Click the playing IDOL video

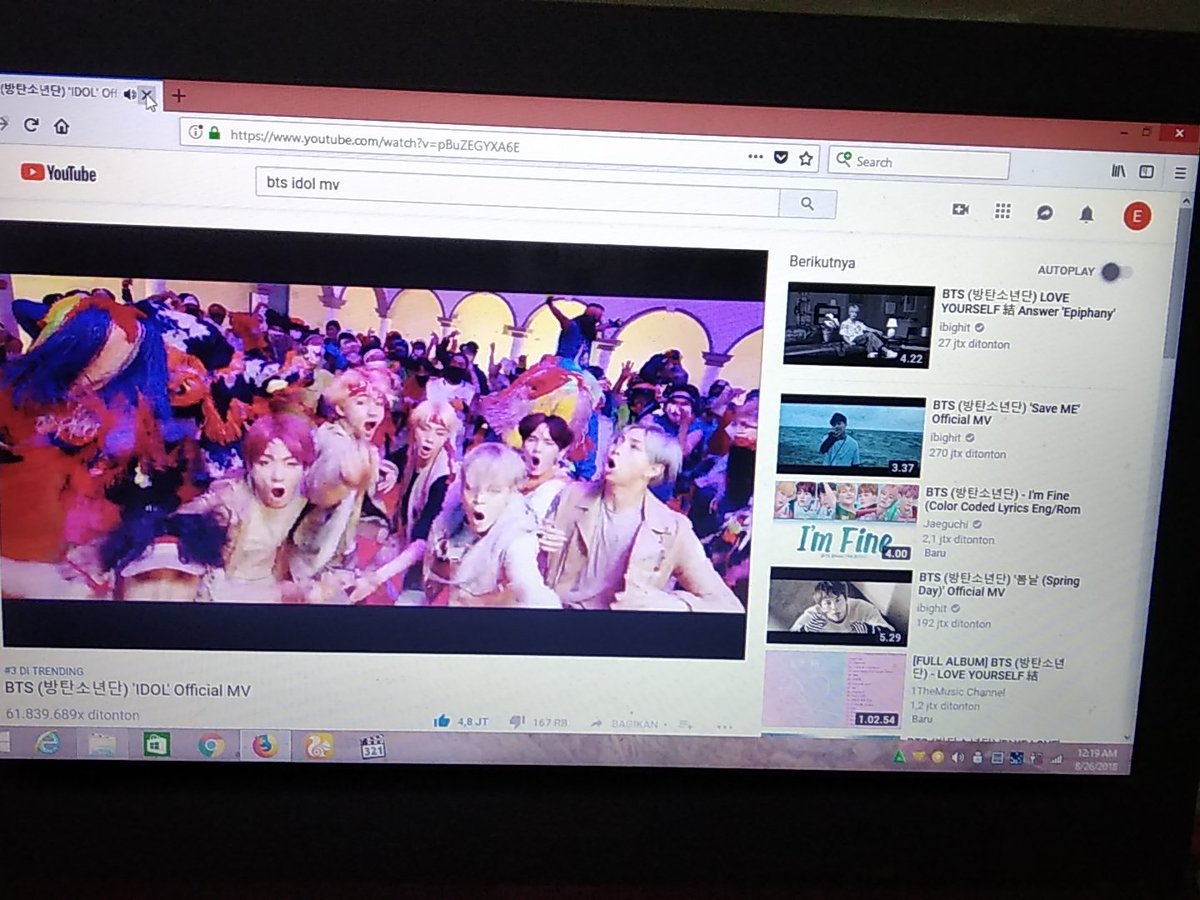(382, 440)
